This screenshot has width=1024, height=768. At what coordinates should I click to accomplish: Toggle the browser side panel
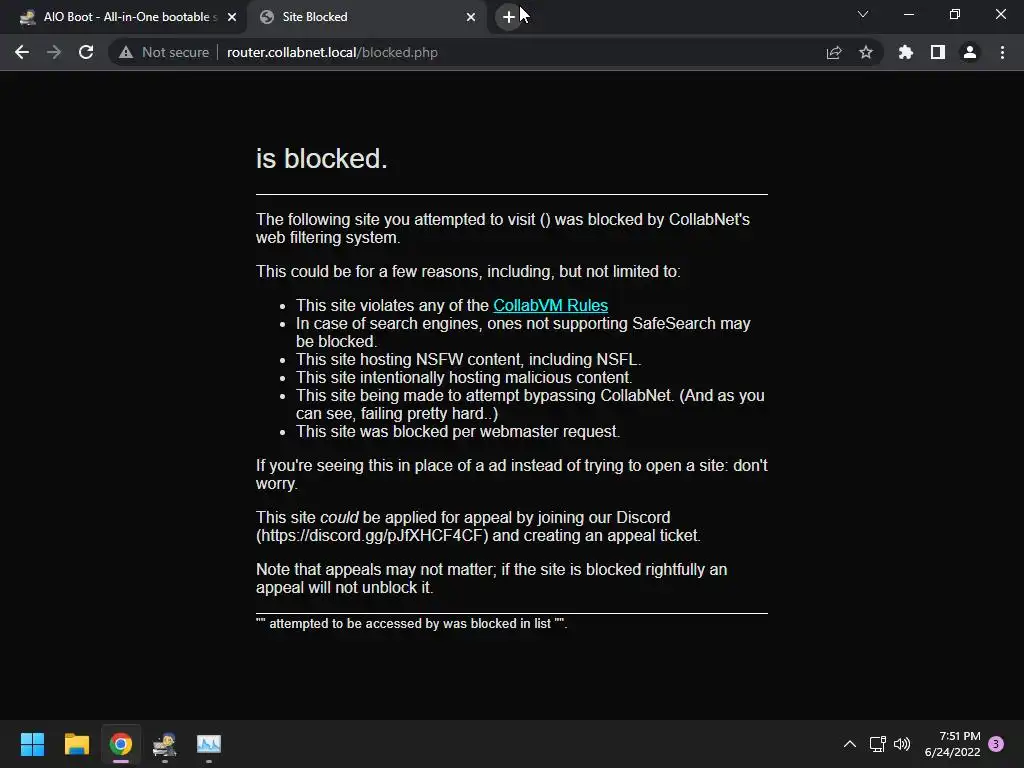[x=938, y=52]
